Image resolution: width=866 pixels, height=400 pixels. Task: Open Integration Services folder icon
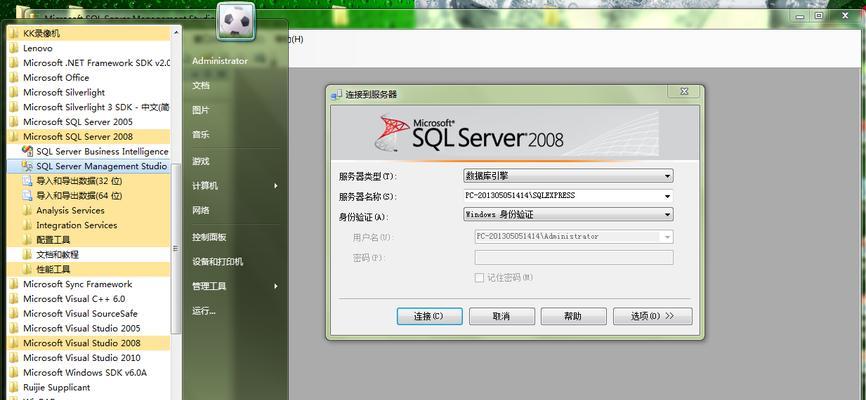click(x=27, y=225)
